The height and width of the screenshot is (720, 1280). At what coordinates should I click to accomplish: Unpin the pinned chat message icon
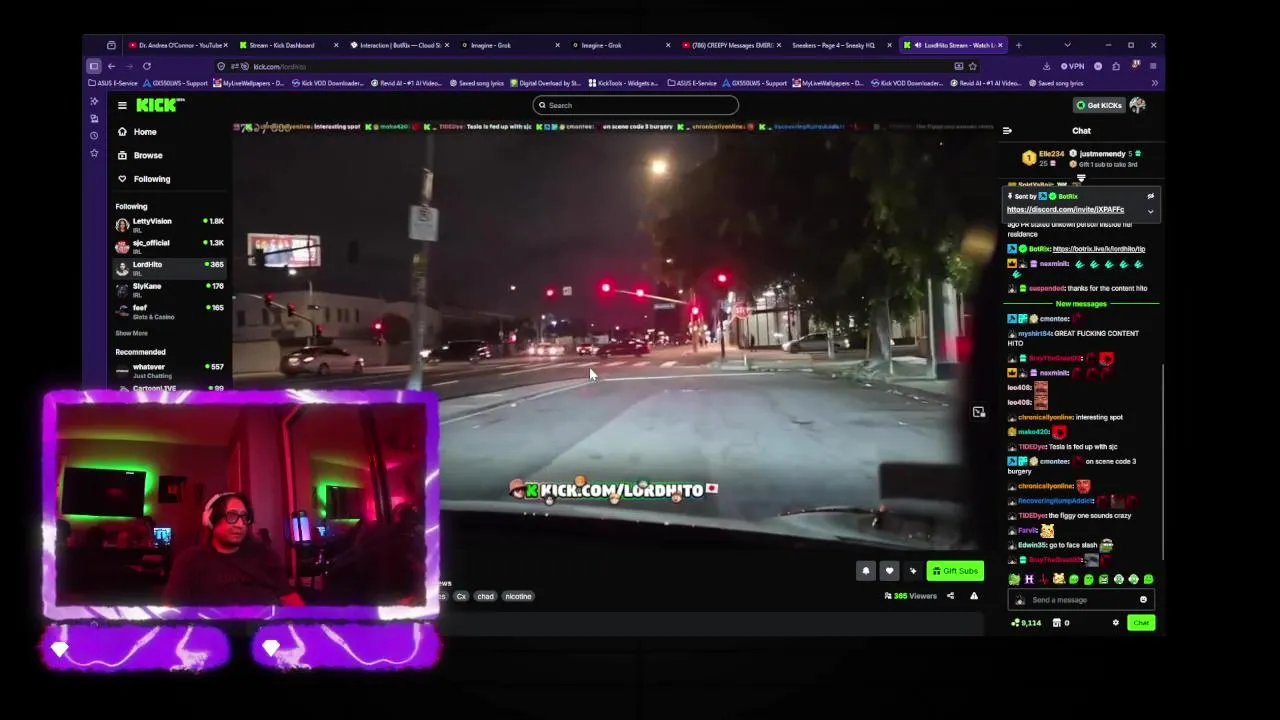click(1150, 196)
